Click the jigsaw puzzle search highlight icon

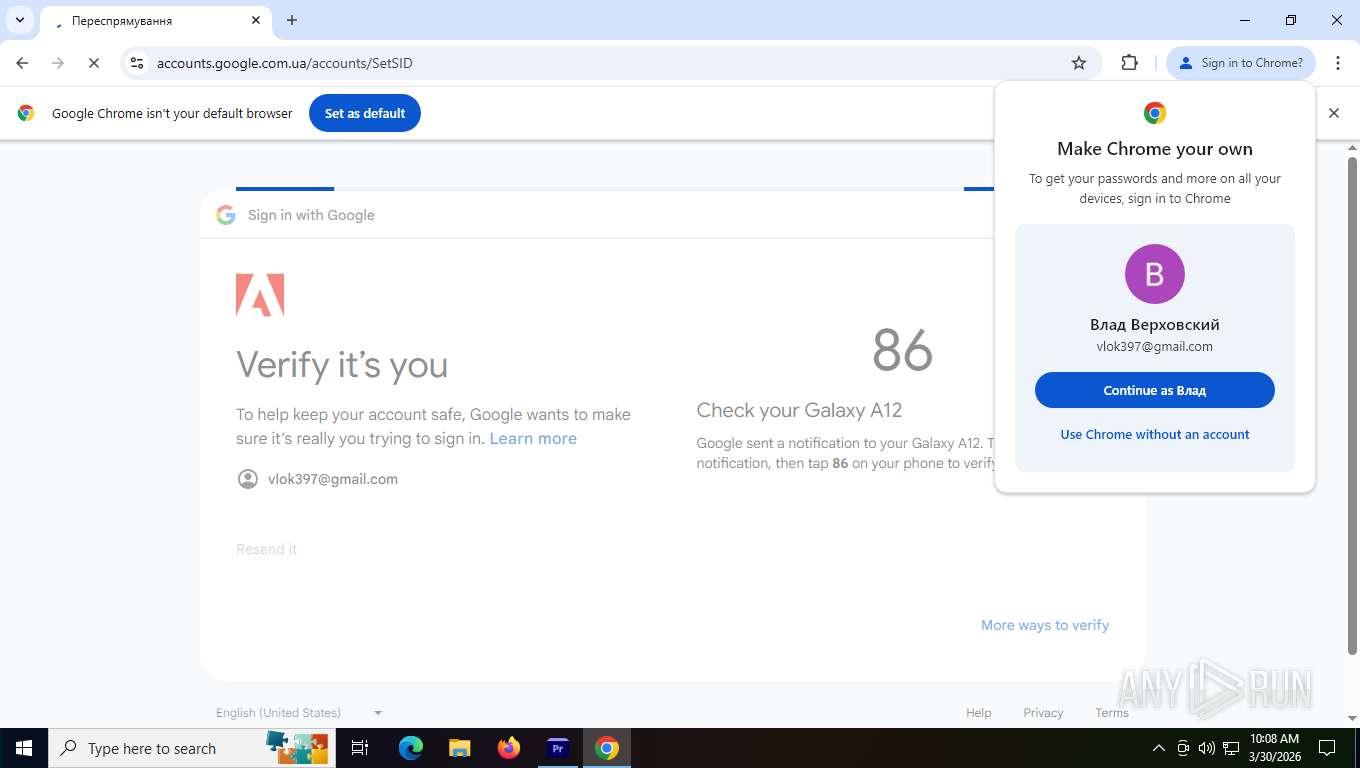click(297, 748)
